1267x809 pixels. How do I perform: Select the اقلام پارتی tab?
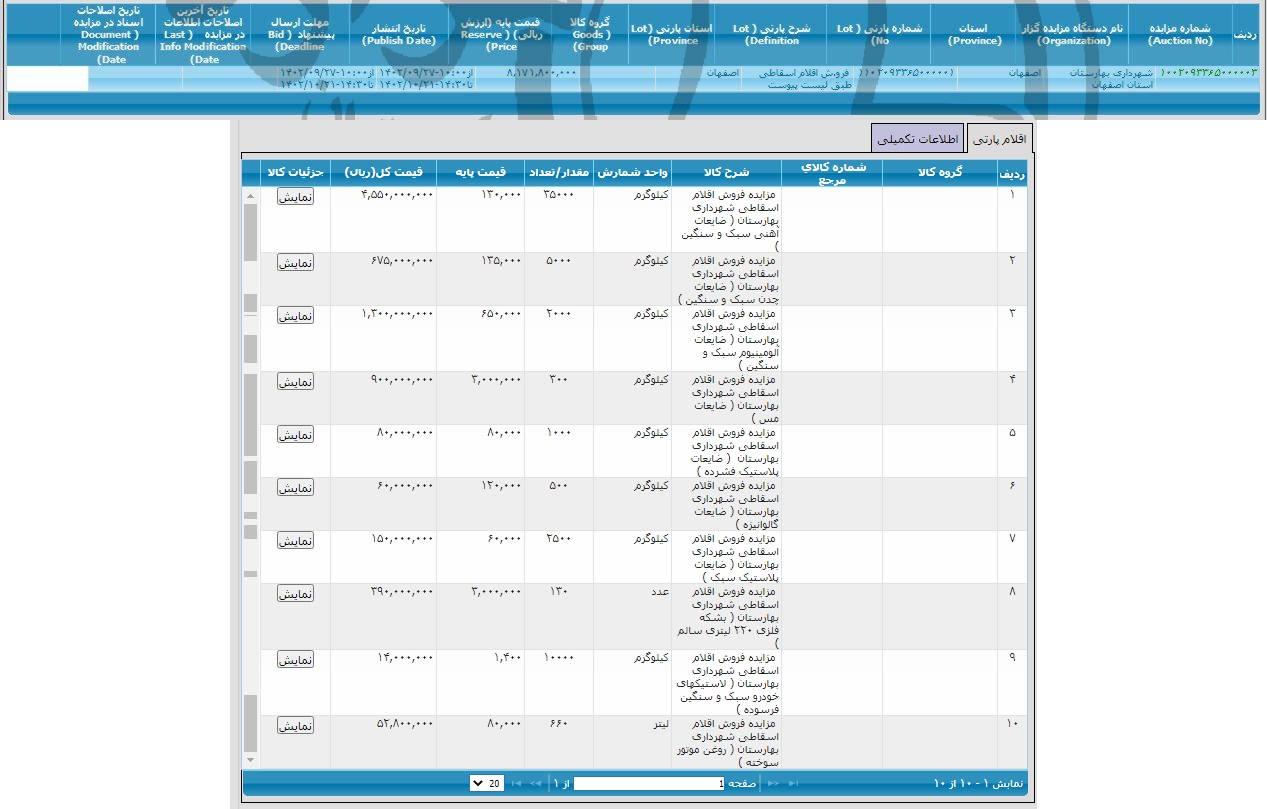click(x=999, y=137)
